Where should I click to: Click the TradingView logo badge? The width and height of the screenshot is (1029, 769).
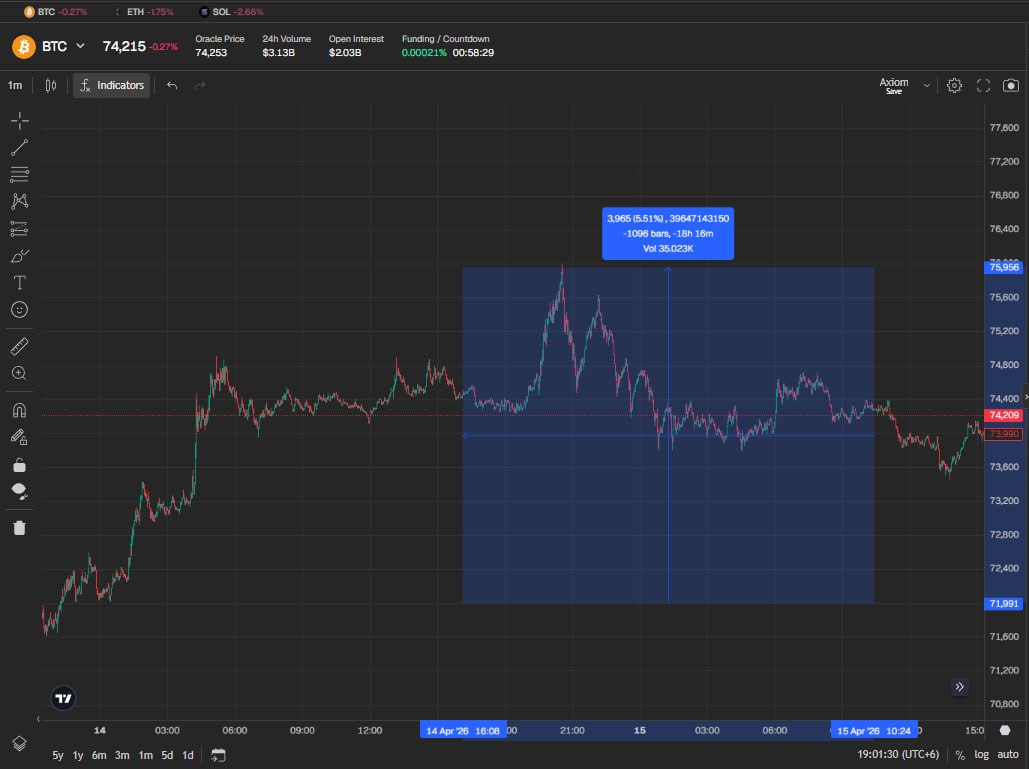[x=64, y=698]
